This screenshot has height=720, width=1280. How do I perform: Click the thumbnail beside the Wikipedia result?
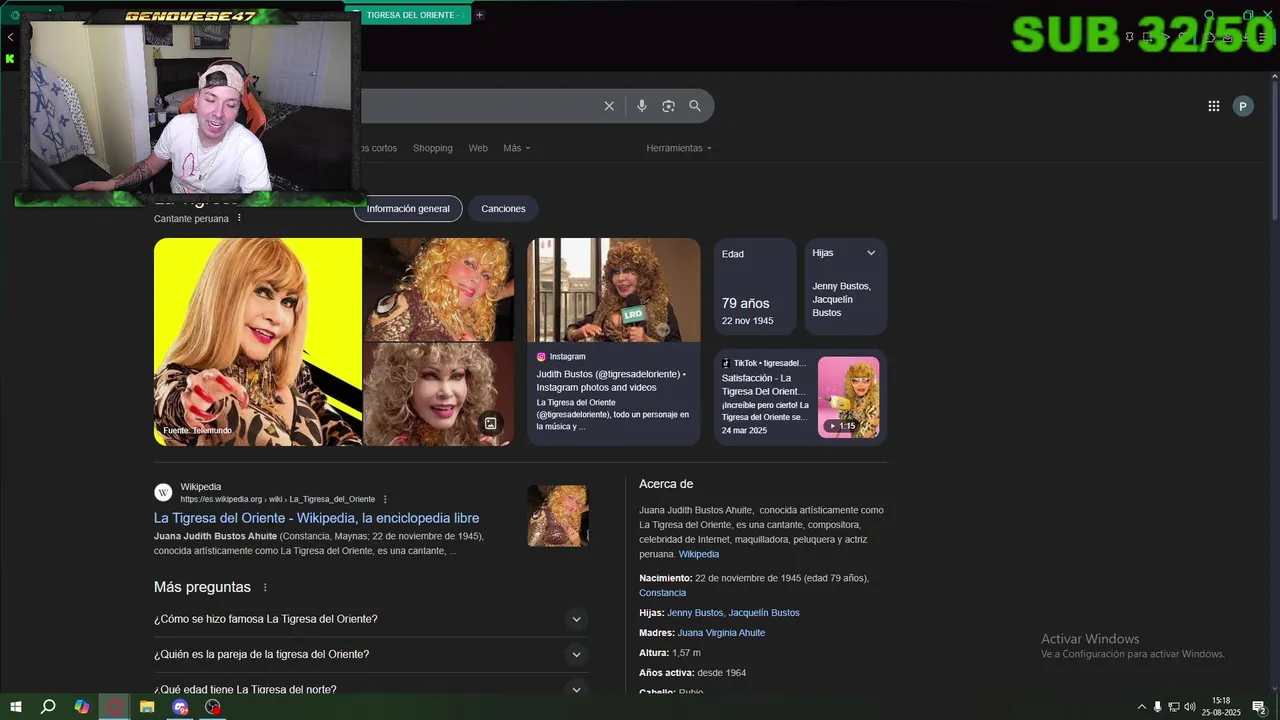coord(558,516)
